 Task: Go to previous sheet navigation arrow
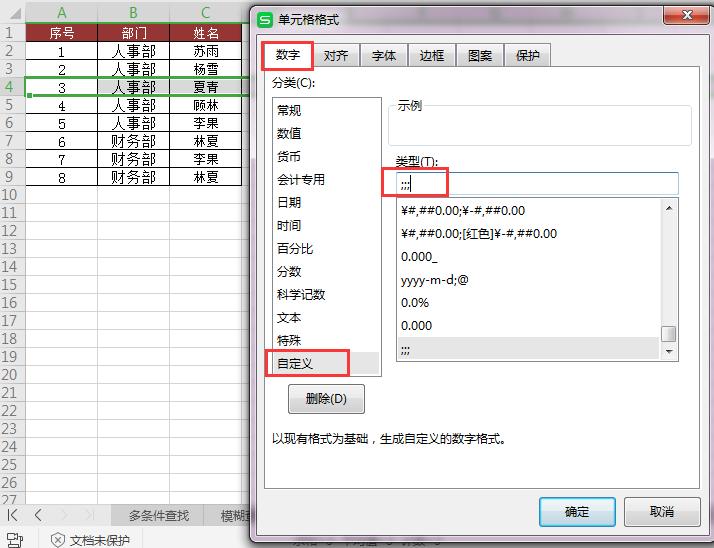(38, 515)
